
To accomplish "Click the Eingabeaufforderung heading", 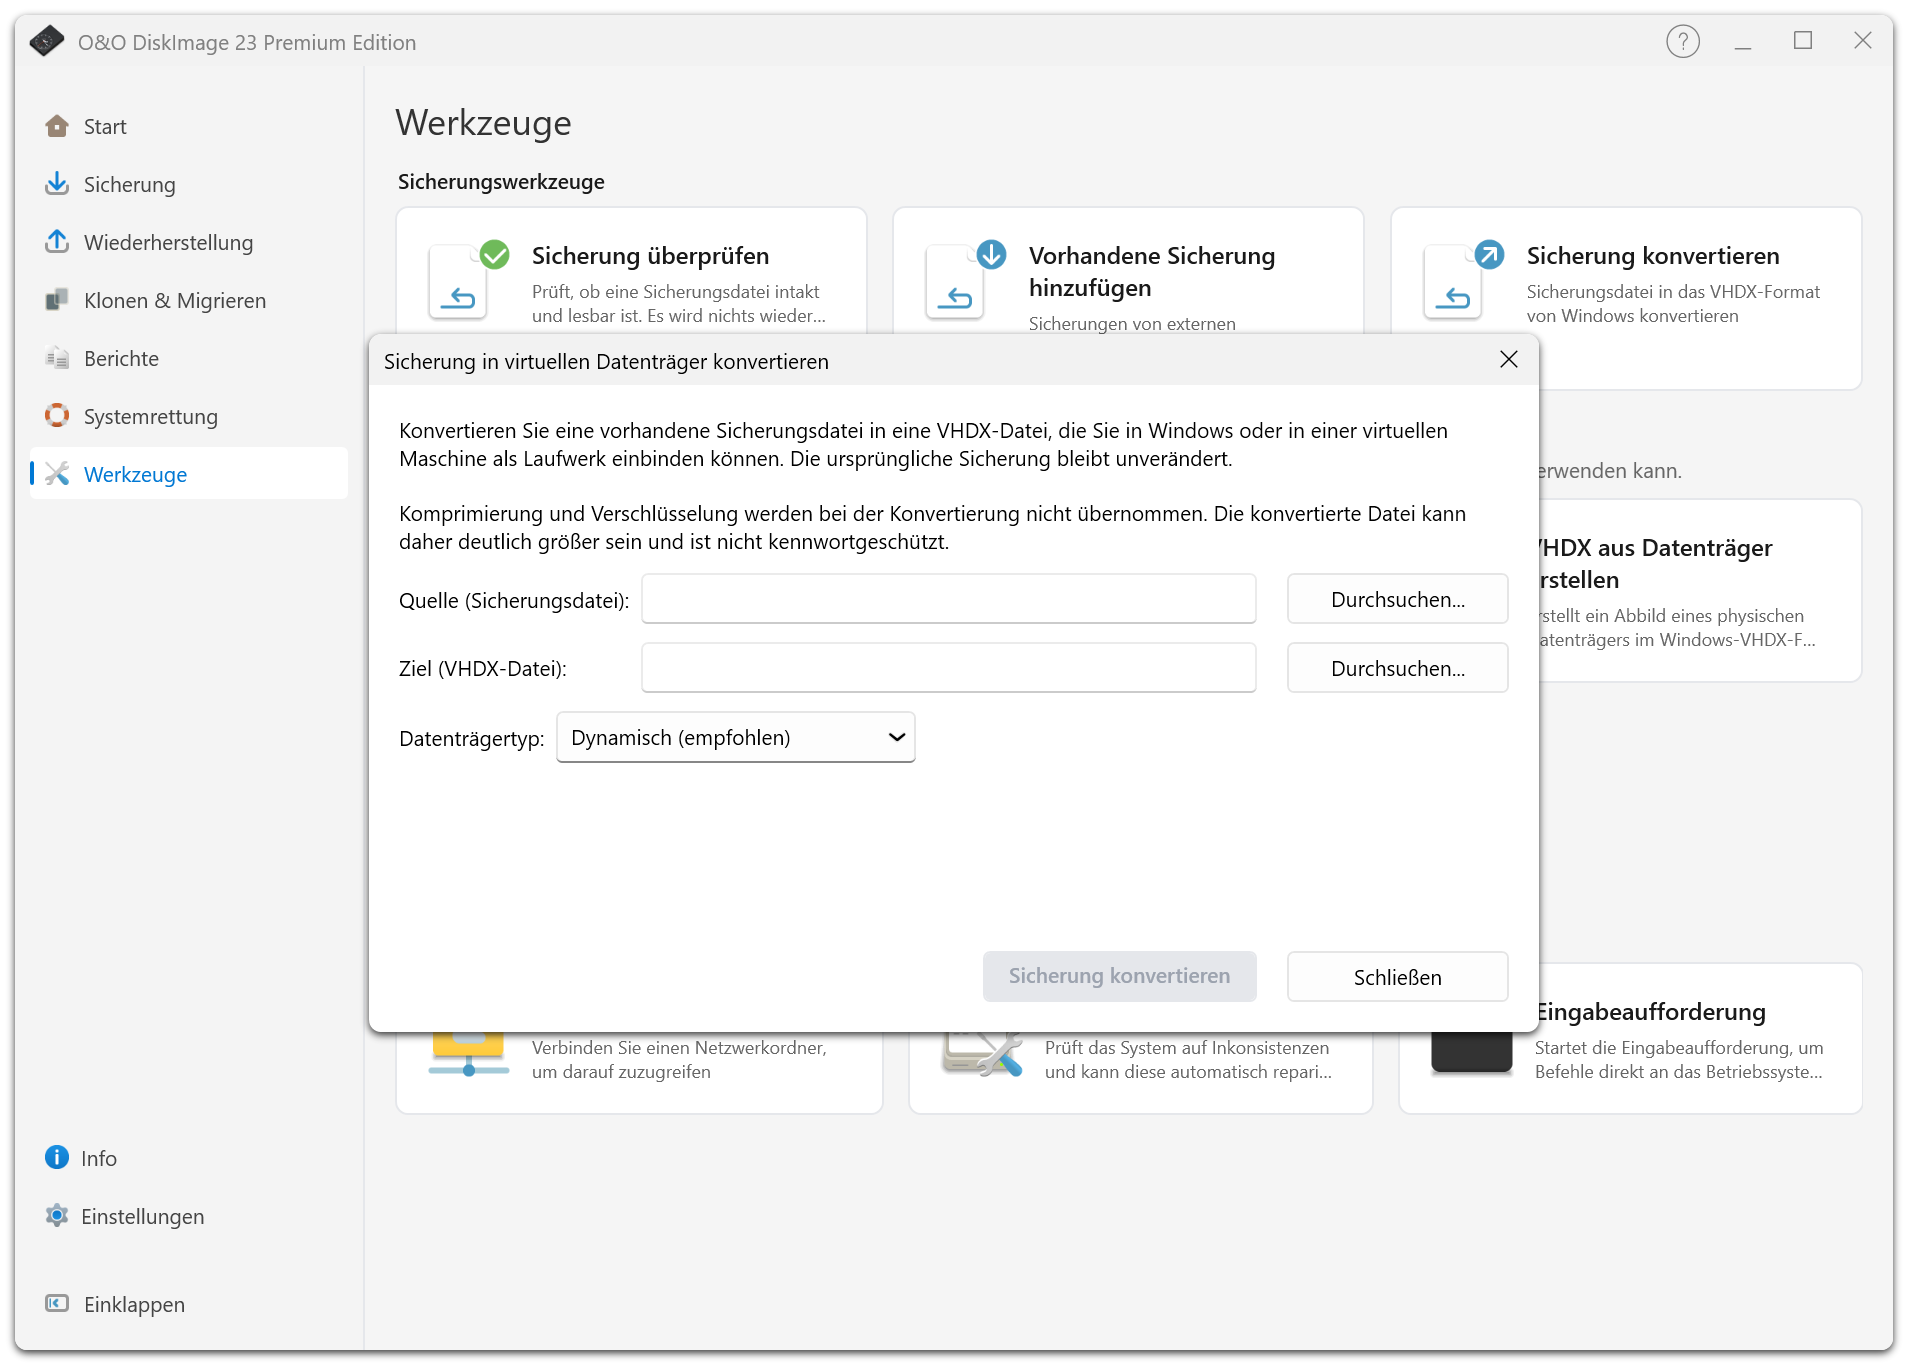I will pyautogui.click(x=1651, y=1012).
